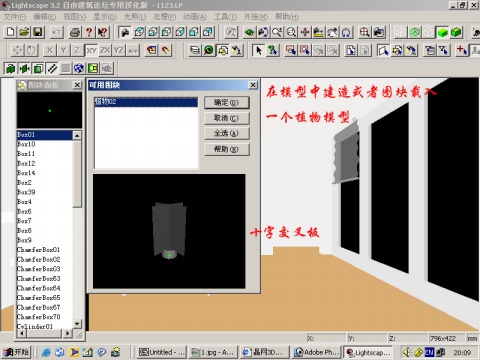This screenshot has height=360, width=480.
Task: Click the New file icon
Action: (x=11, y=32)
